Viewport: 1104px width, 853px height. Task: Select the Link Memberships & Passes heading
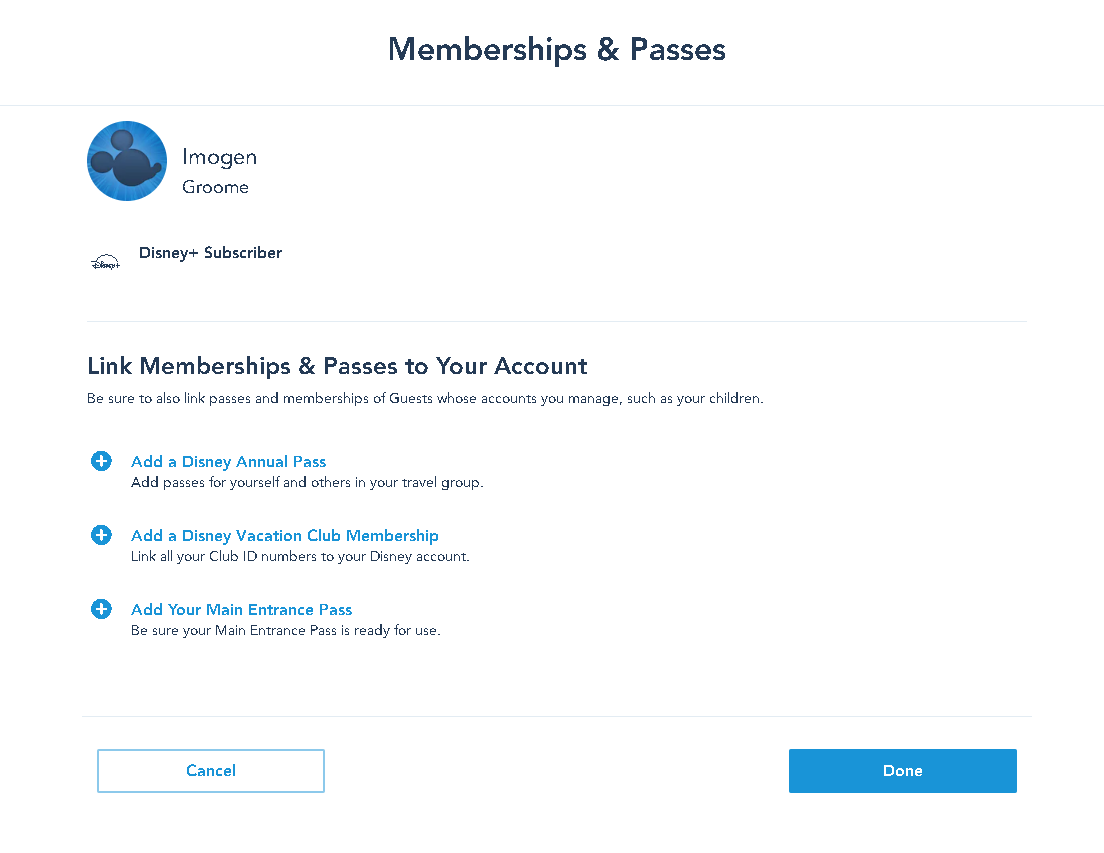337,366
